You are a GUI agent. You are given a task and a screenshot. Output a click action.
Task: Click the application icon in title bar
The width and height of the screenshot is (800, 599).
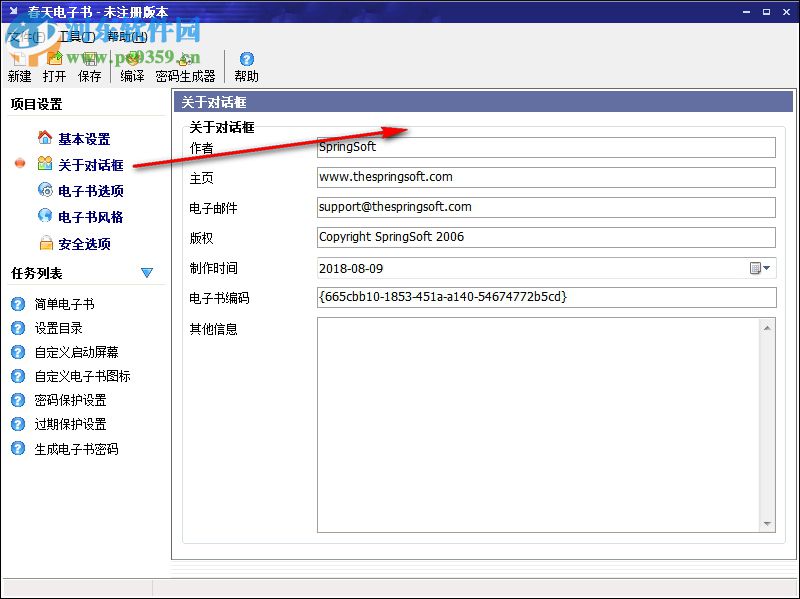(x=14, y=11)
